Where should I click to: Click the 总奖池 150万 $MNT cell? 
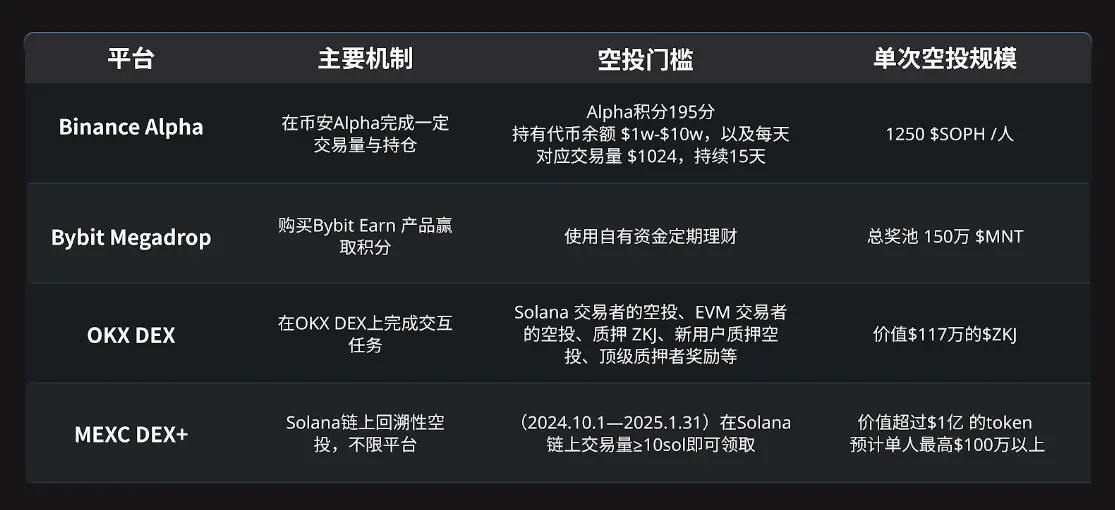tap(945, 237)
